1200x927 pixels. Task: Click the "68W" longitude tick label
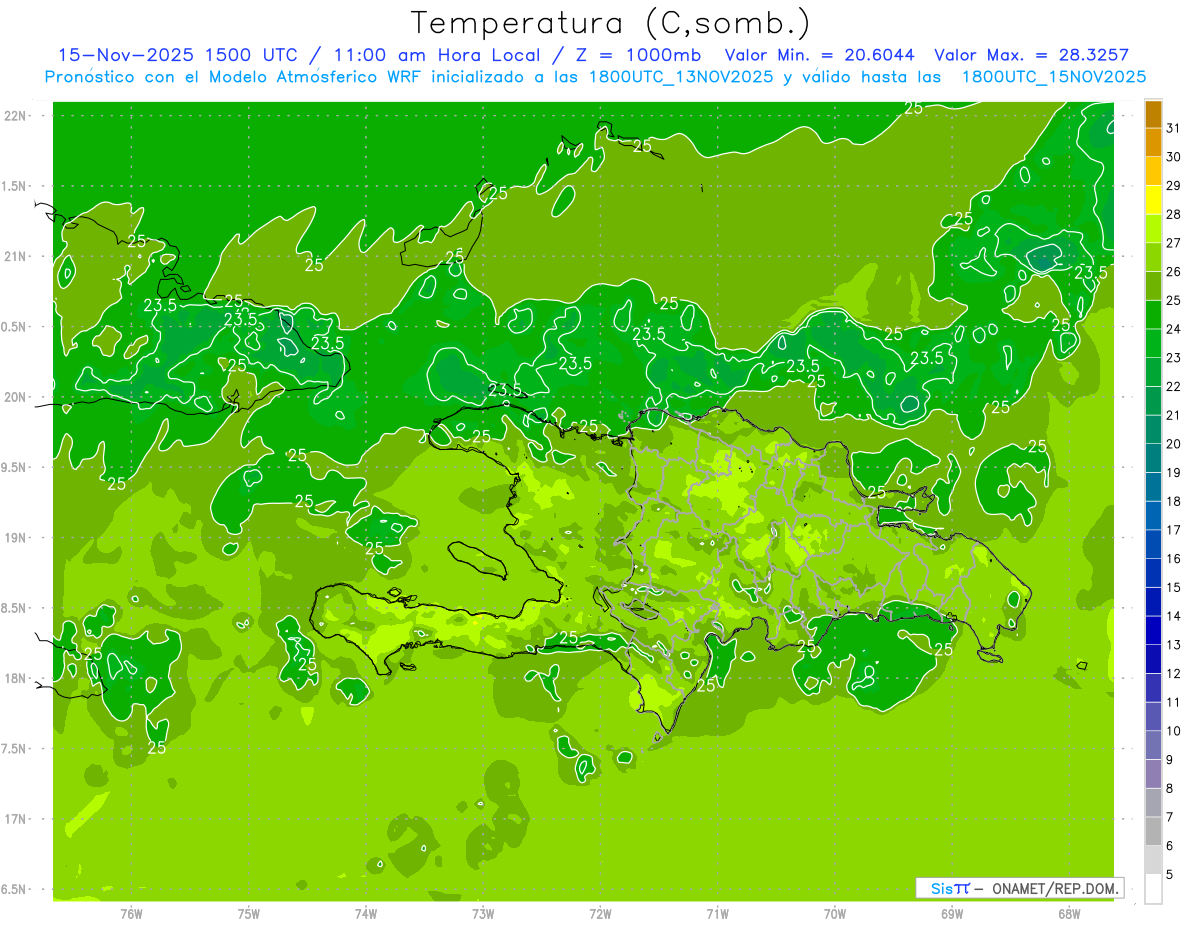[1069, 913]
